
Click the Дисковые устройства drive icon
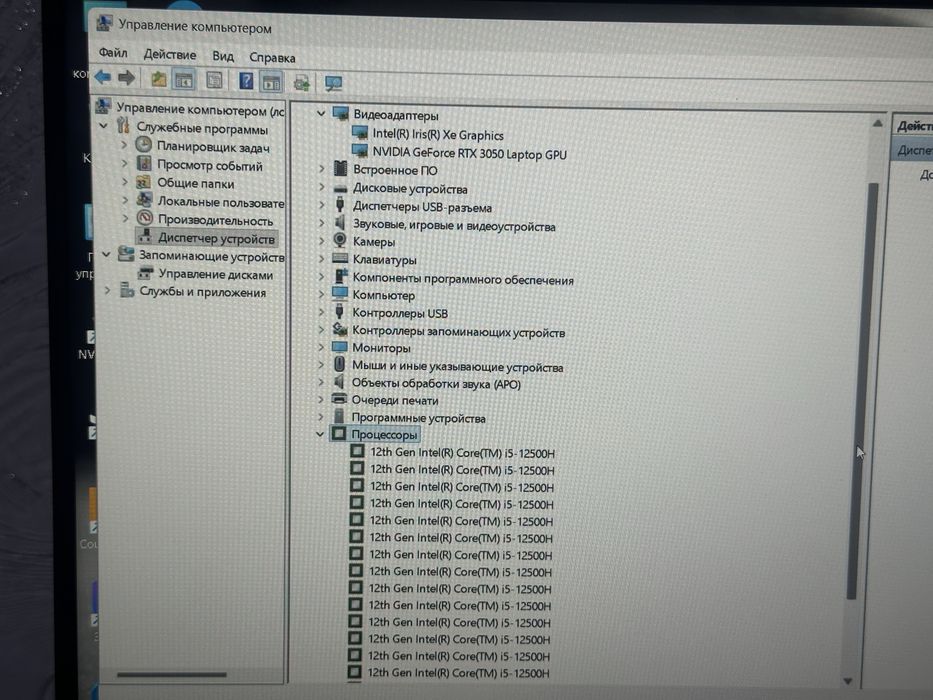coord(340,188)
